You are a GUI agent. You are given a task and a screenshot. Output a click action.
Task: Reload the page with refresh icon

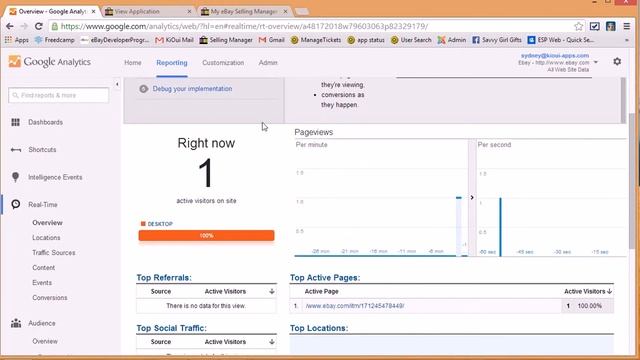[39, 26]
